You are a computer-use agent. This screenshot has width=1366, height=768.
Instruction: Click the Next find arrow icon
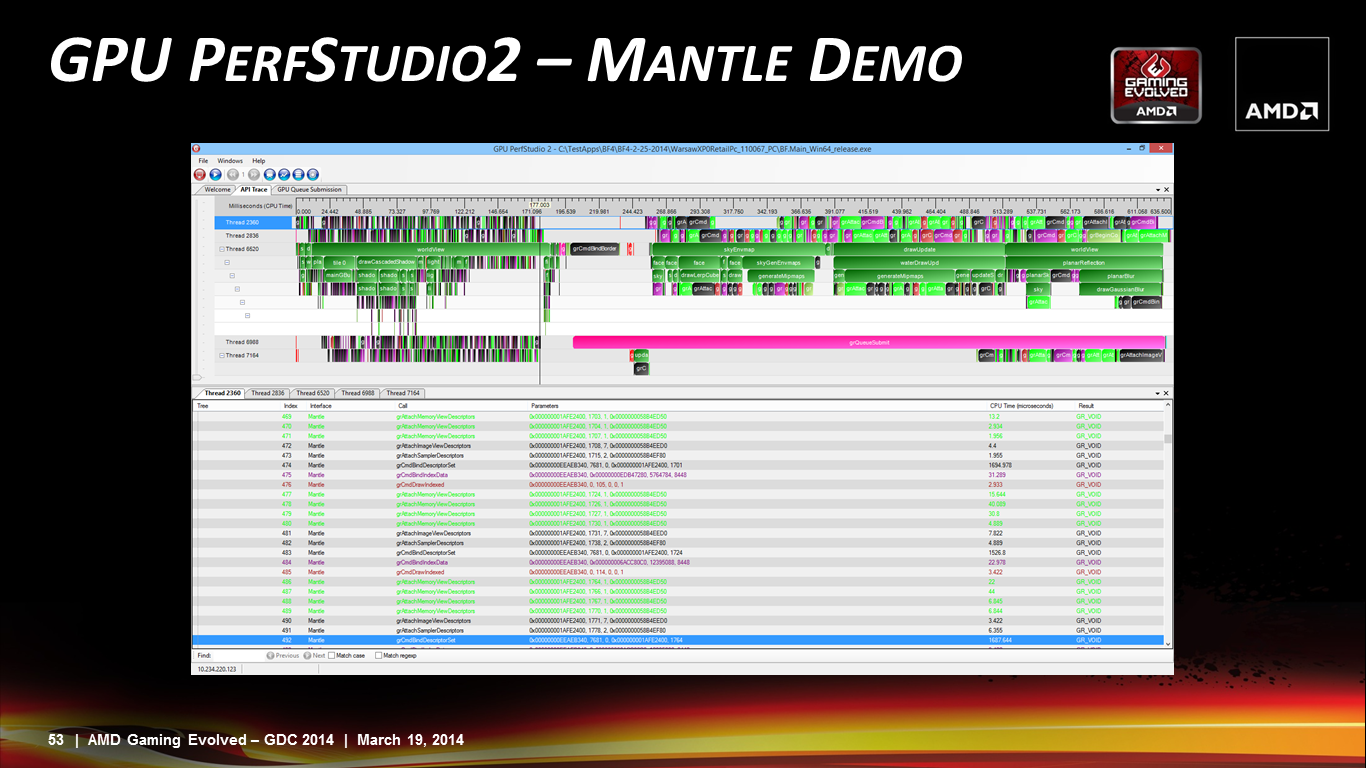click(x=309, y=655)
